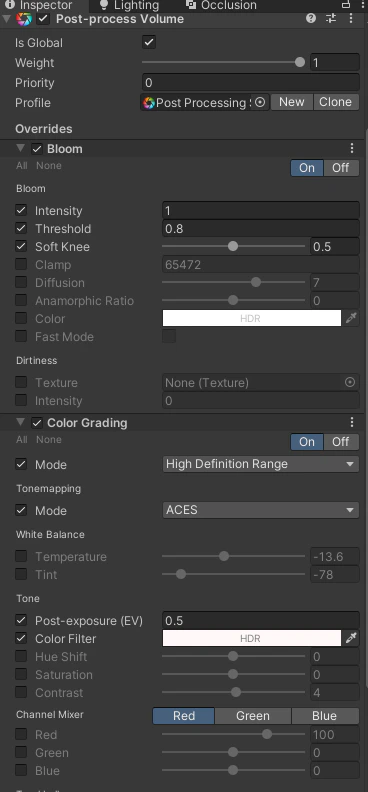
Task: Enable the Bloom Color override checkbox
Action: tap(21, 318)
